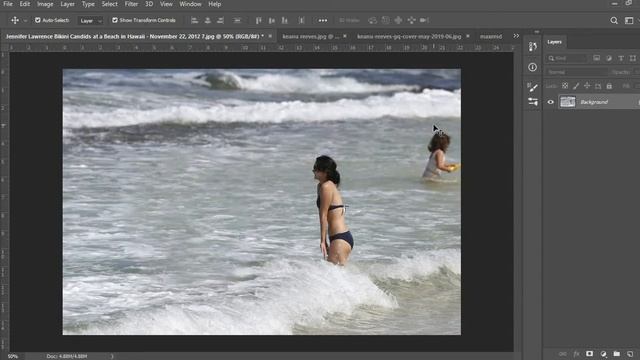Select the Move tool icon in options bar
This screenshot has width=640, height=360.
(x=15, y=20)
